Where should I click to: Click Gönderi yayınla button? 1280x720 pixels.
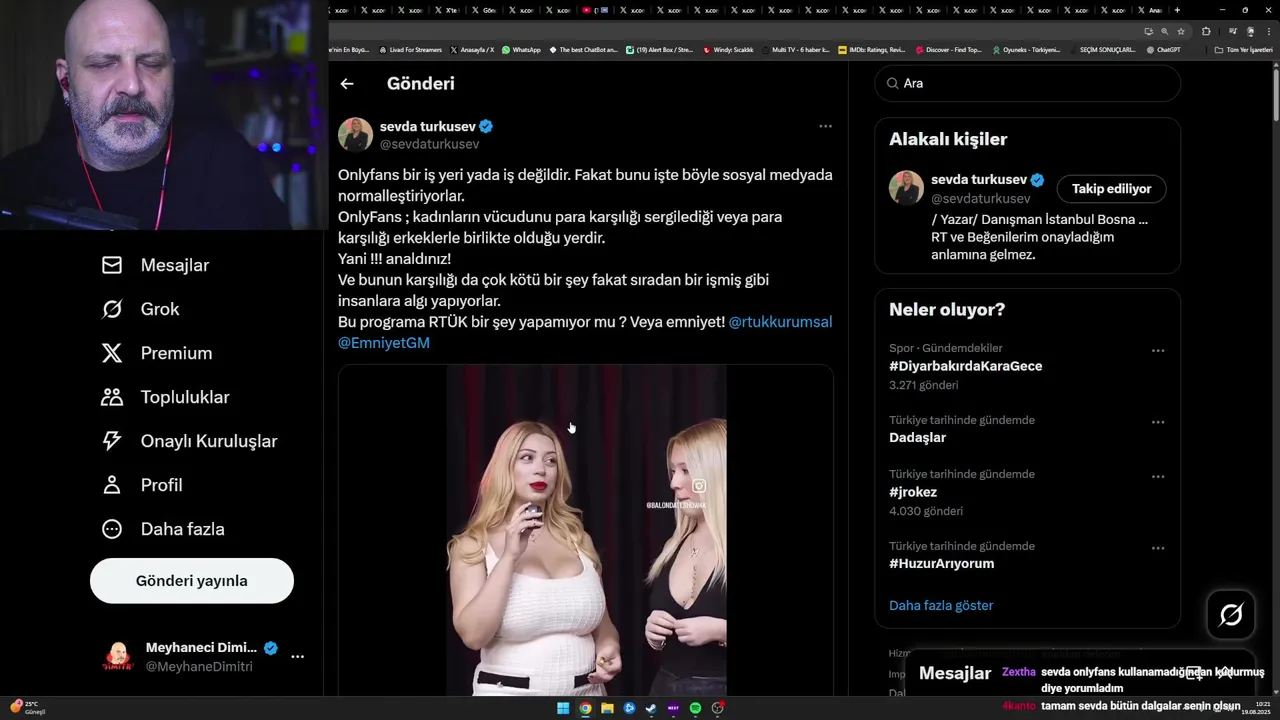point(192,581)
